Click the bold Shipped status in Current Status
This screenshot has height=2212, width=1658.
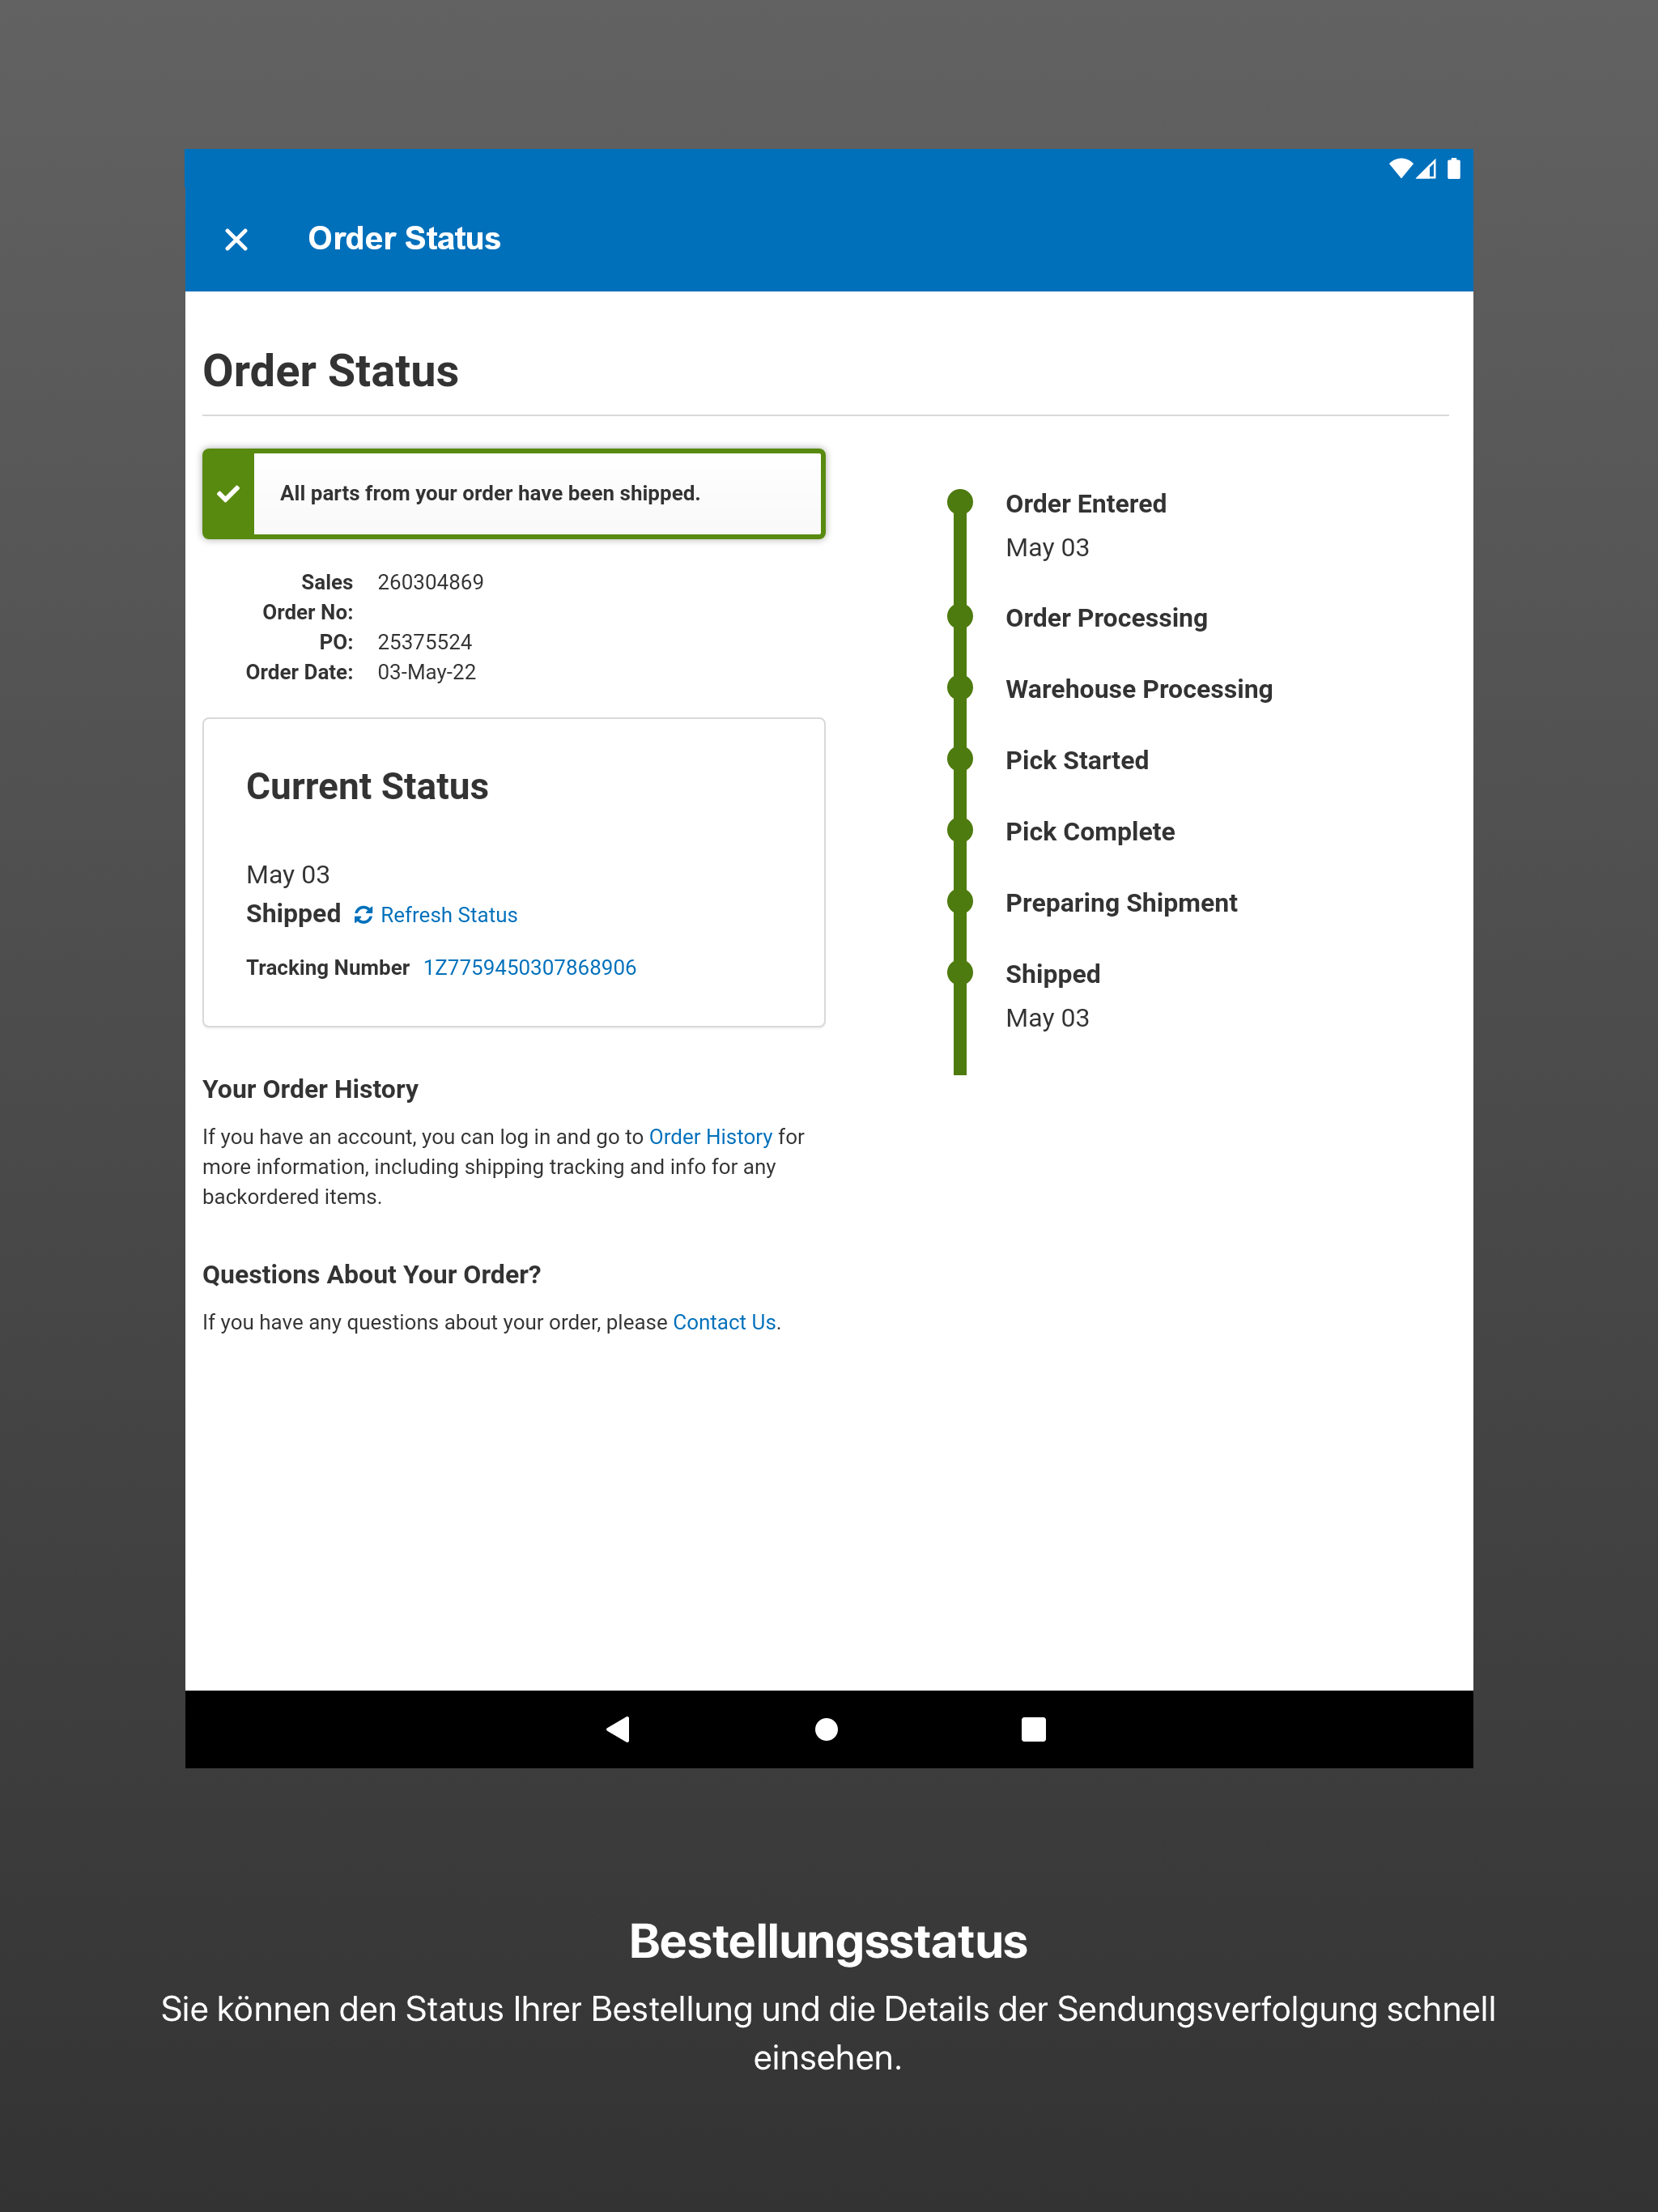(x=293, y=914)
